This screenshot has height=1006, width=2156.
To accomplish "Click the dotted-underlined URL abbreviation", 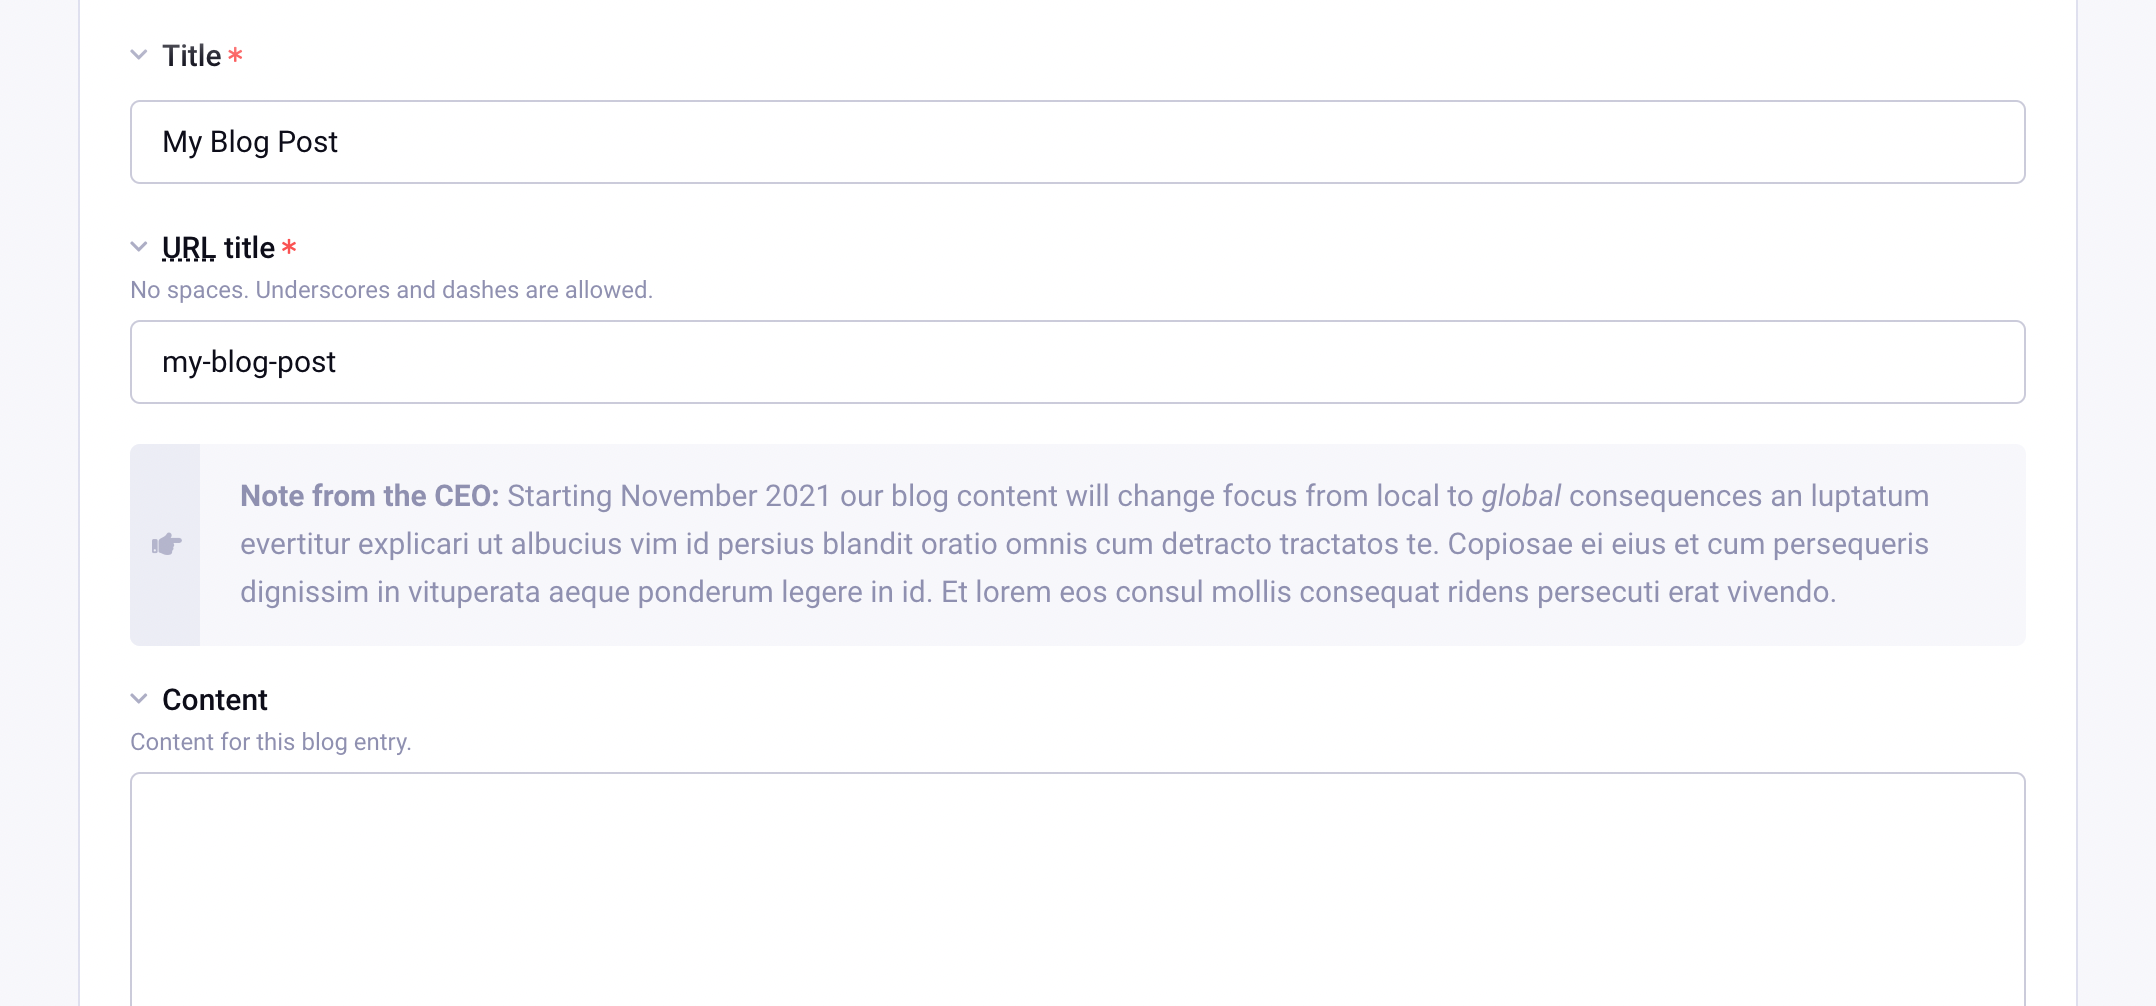I will click(189, 248).
